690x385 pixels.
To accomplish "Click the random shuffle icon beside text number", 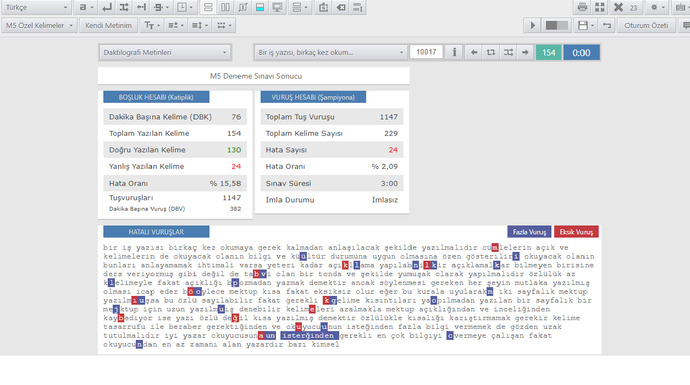I will 508,52.
